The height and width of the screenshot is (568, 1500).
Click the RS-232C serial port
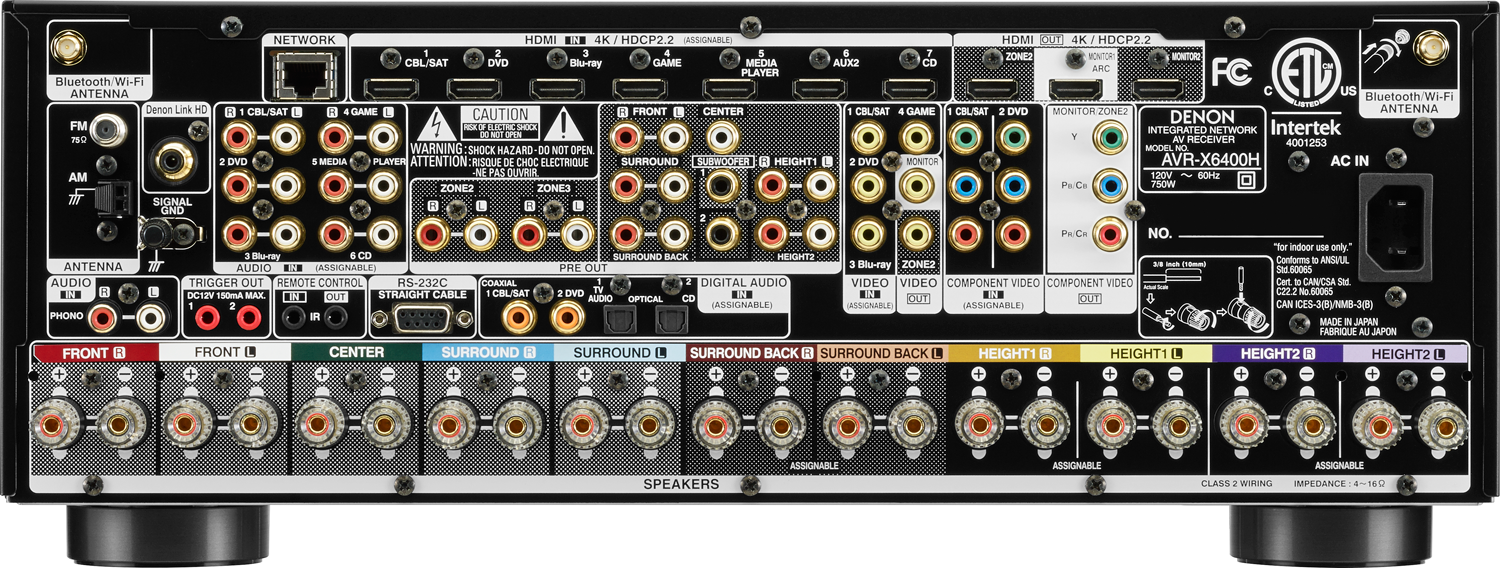(423, 318)
